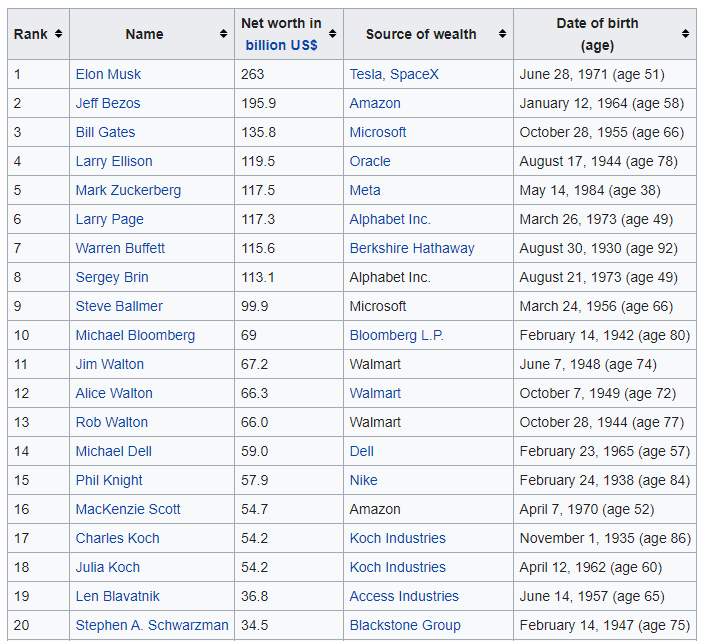This screenshot has width=709, height=641.
Task: Open the Bloomberg L.P. link
Action: tap(397, 335)
